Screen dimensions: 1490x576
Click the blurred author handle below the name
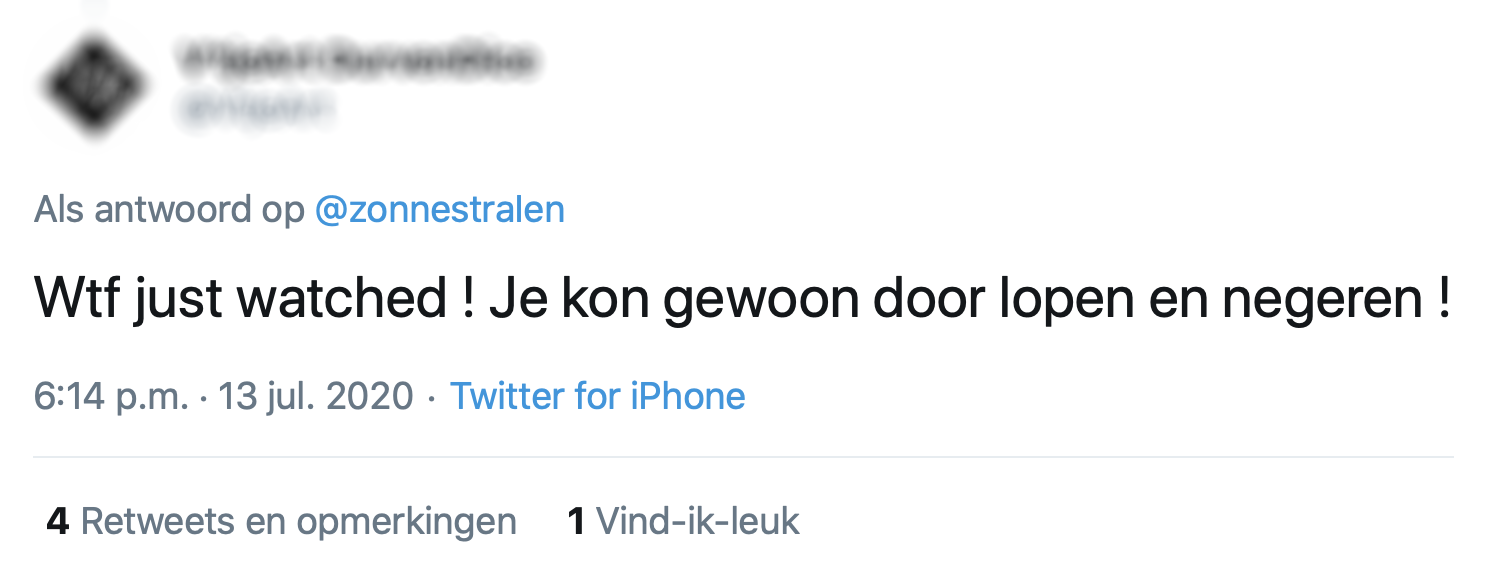[254, 110]
